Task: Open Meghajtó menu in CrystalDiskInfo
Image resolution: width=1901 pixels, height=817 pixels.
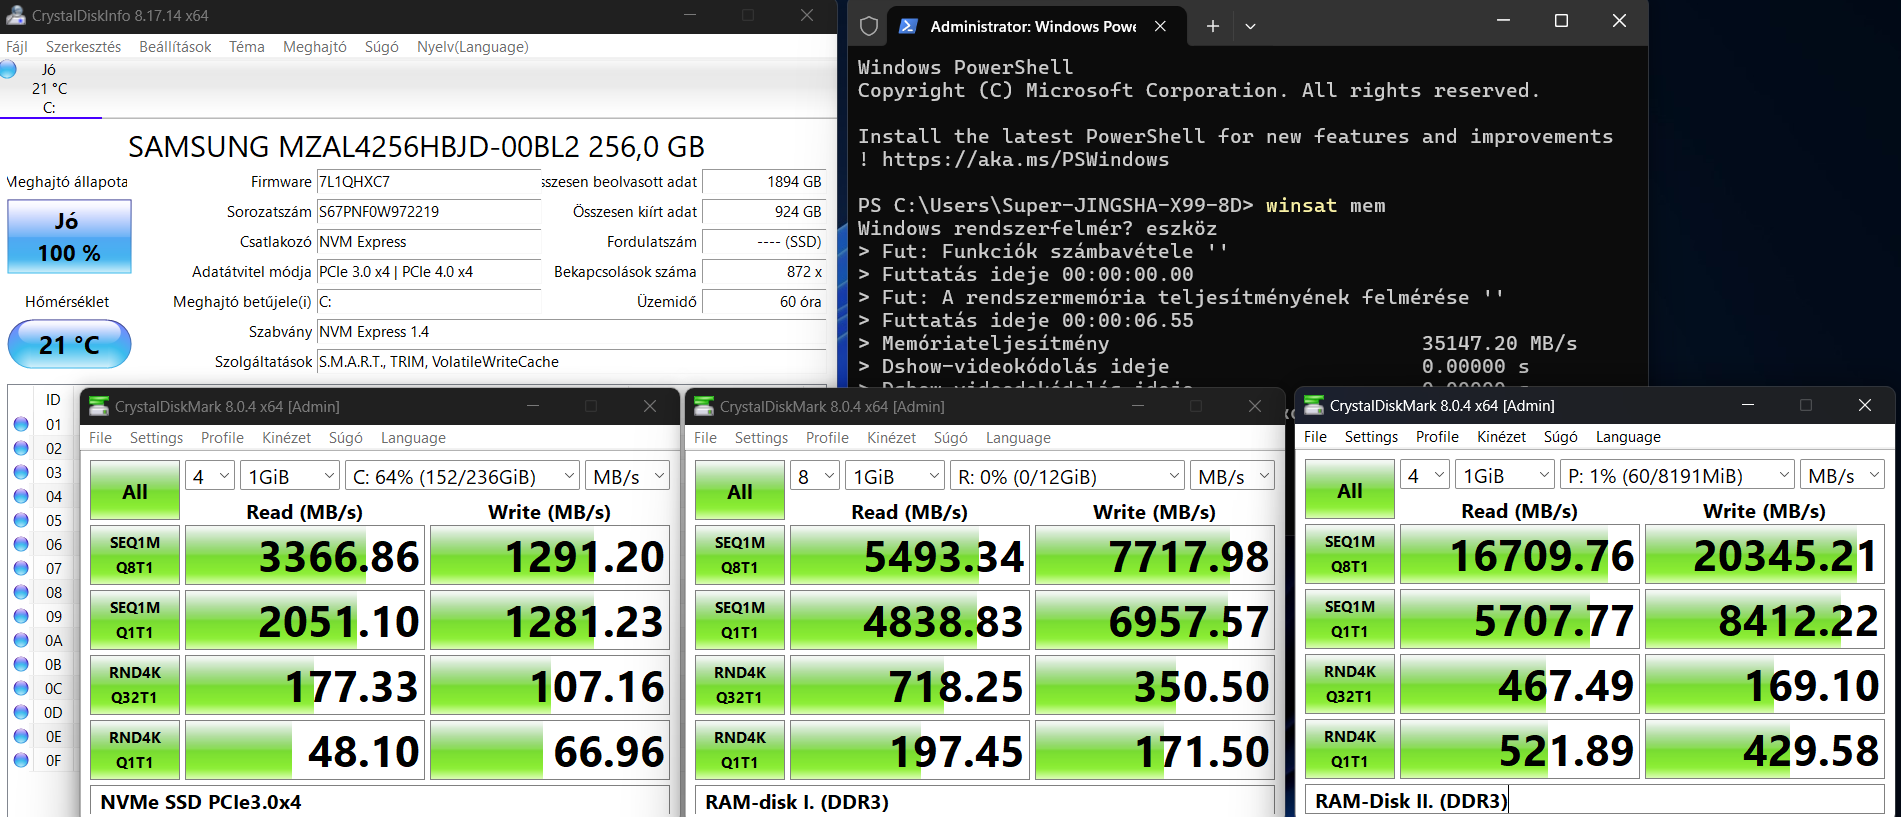Action: coord(314,47)
